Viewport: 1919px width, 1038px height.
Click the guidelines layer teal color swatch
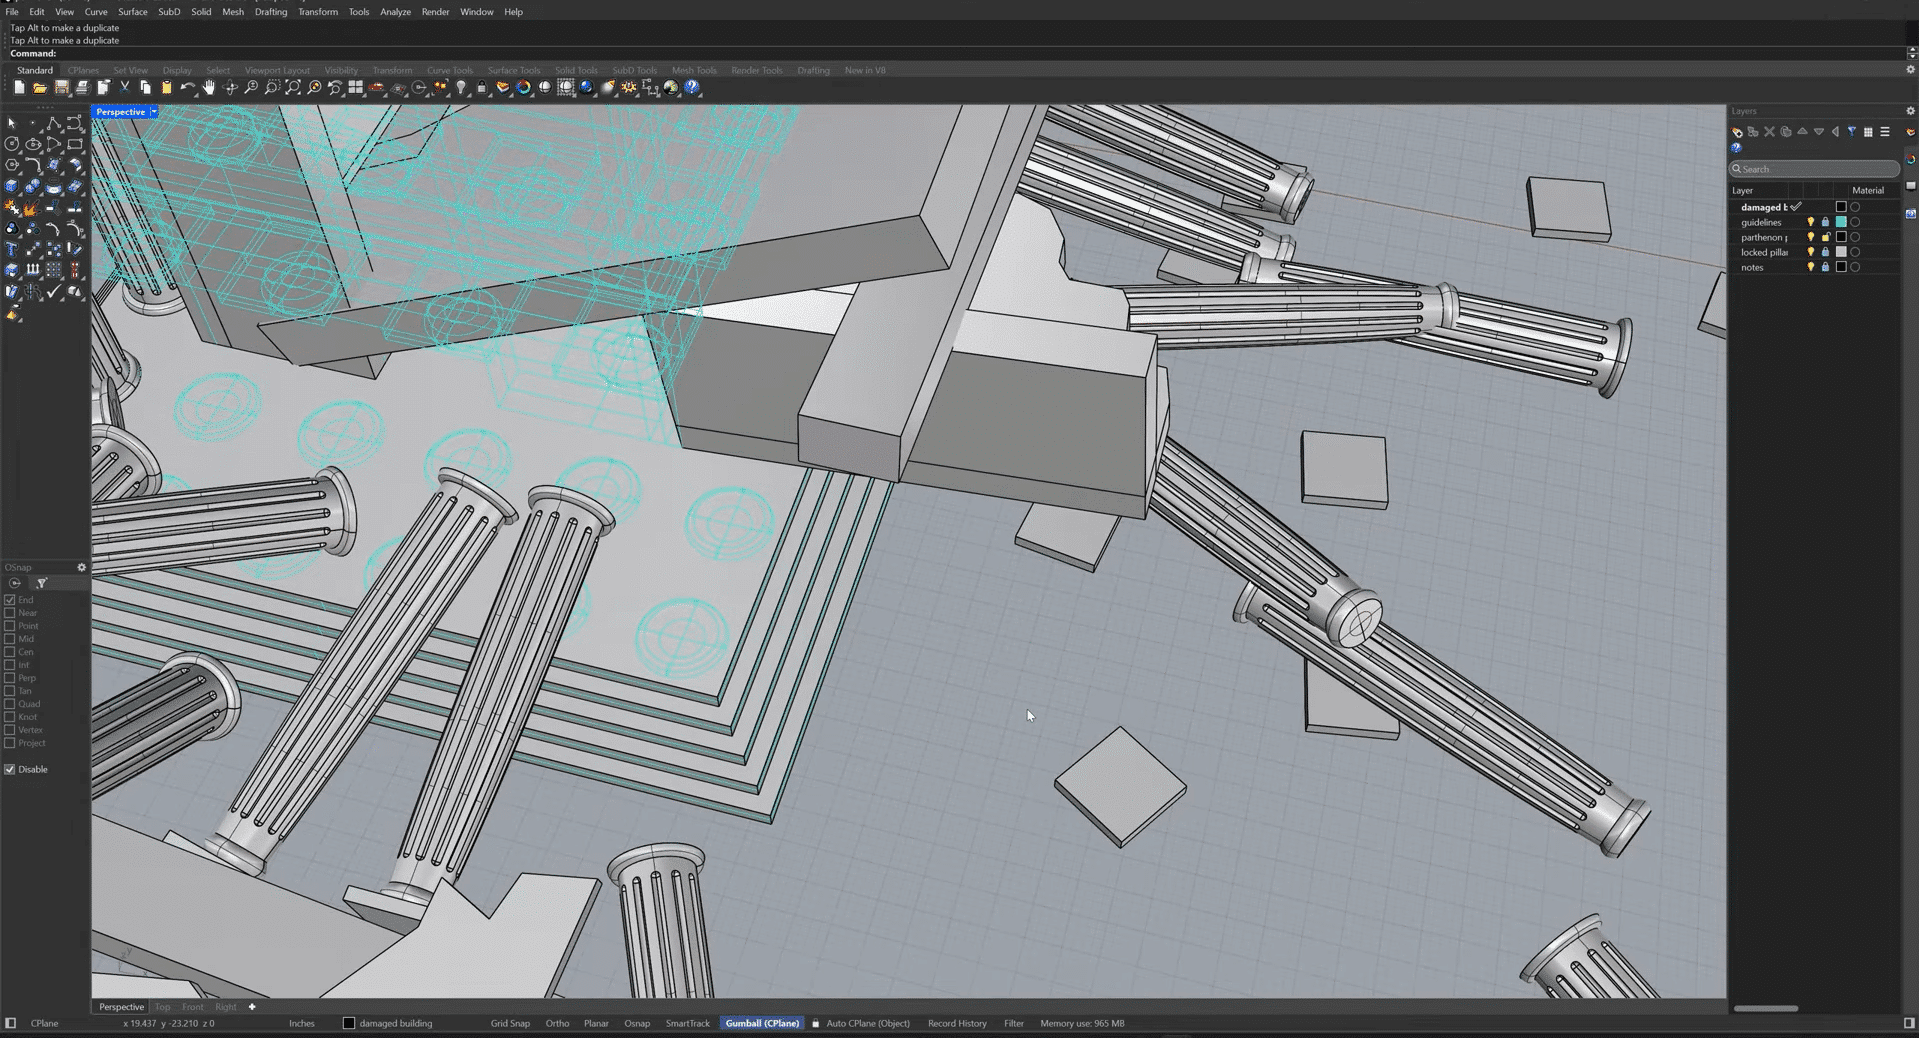[x=1840, y=222]
